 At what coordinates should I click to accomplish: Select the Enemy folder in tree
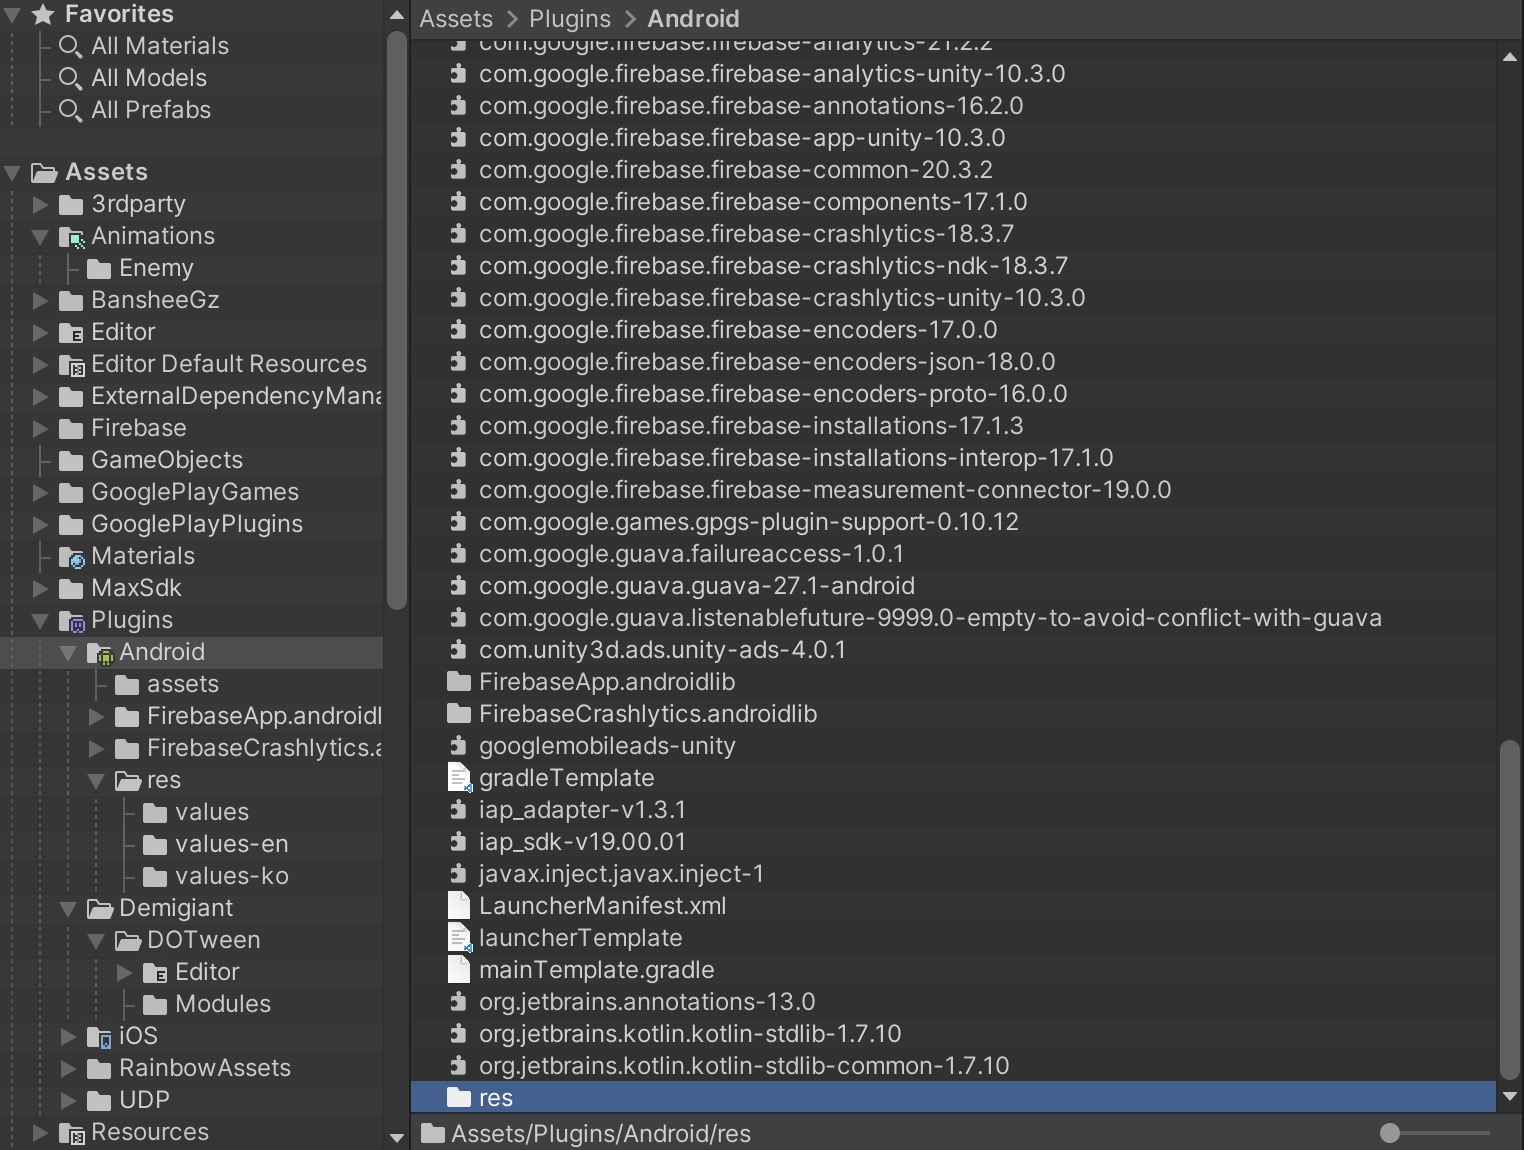tap(156, 269)
